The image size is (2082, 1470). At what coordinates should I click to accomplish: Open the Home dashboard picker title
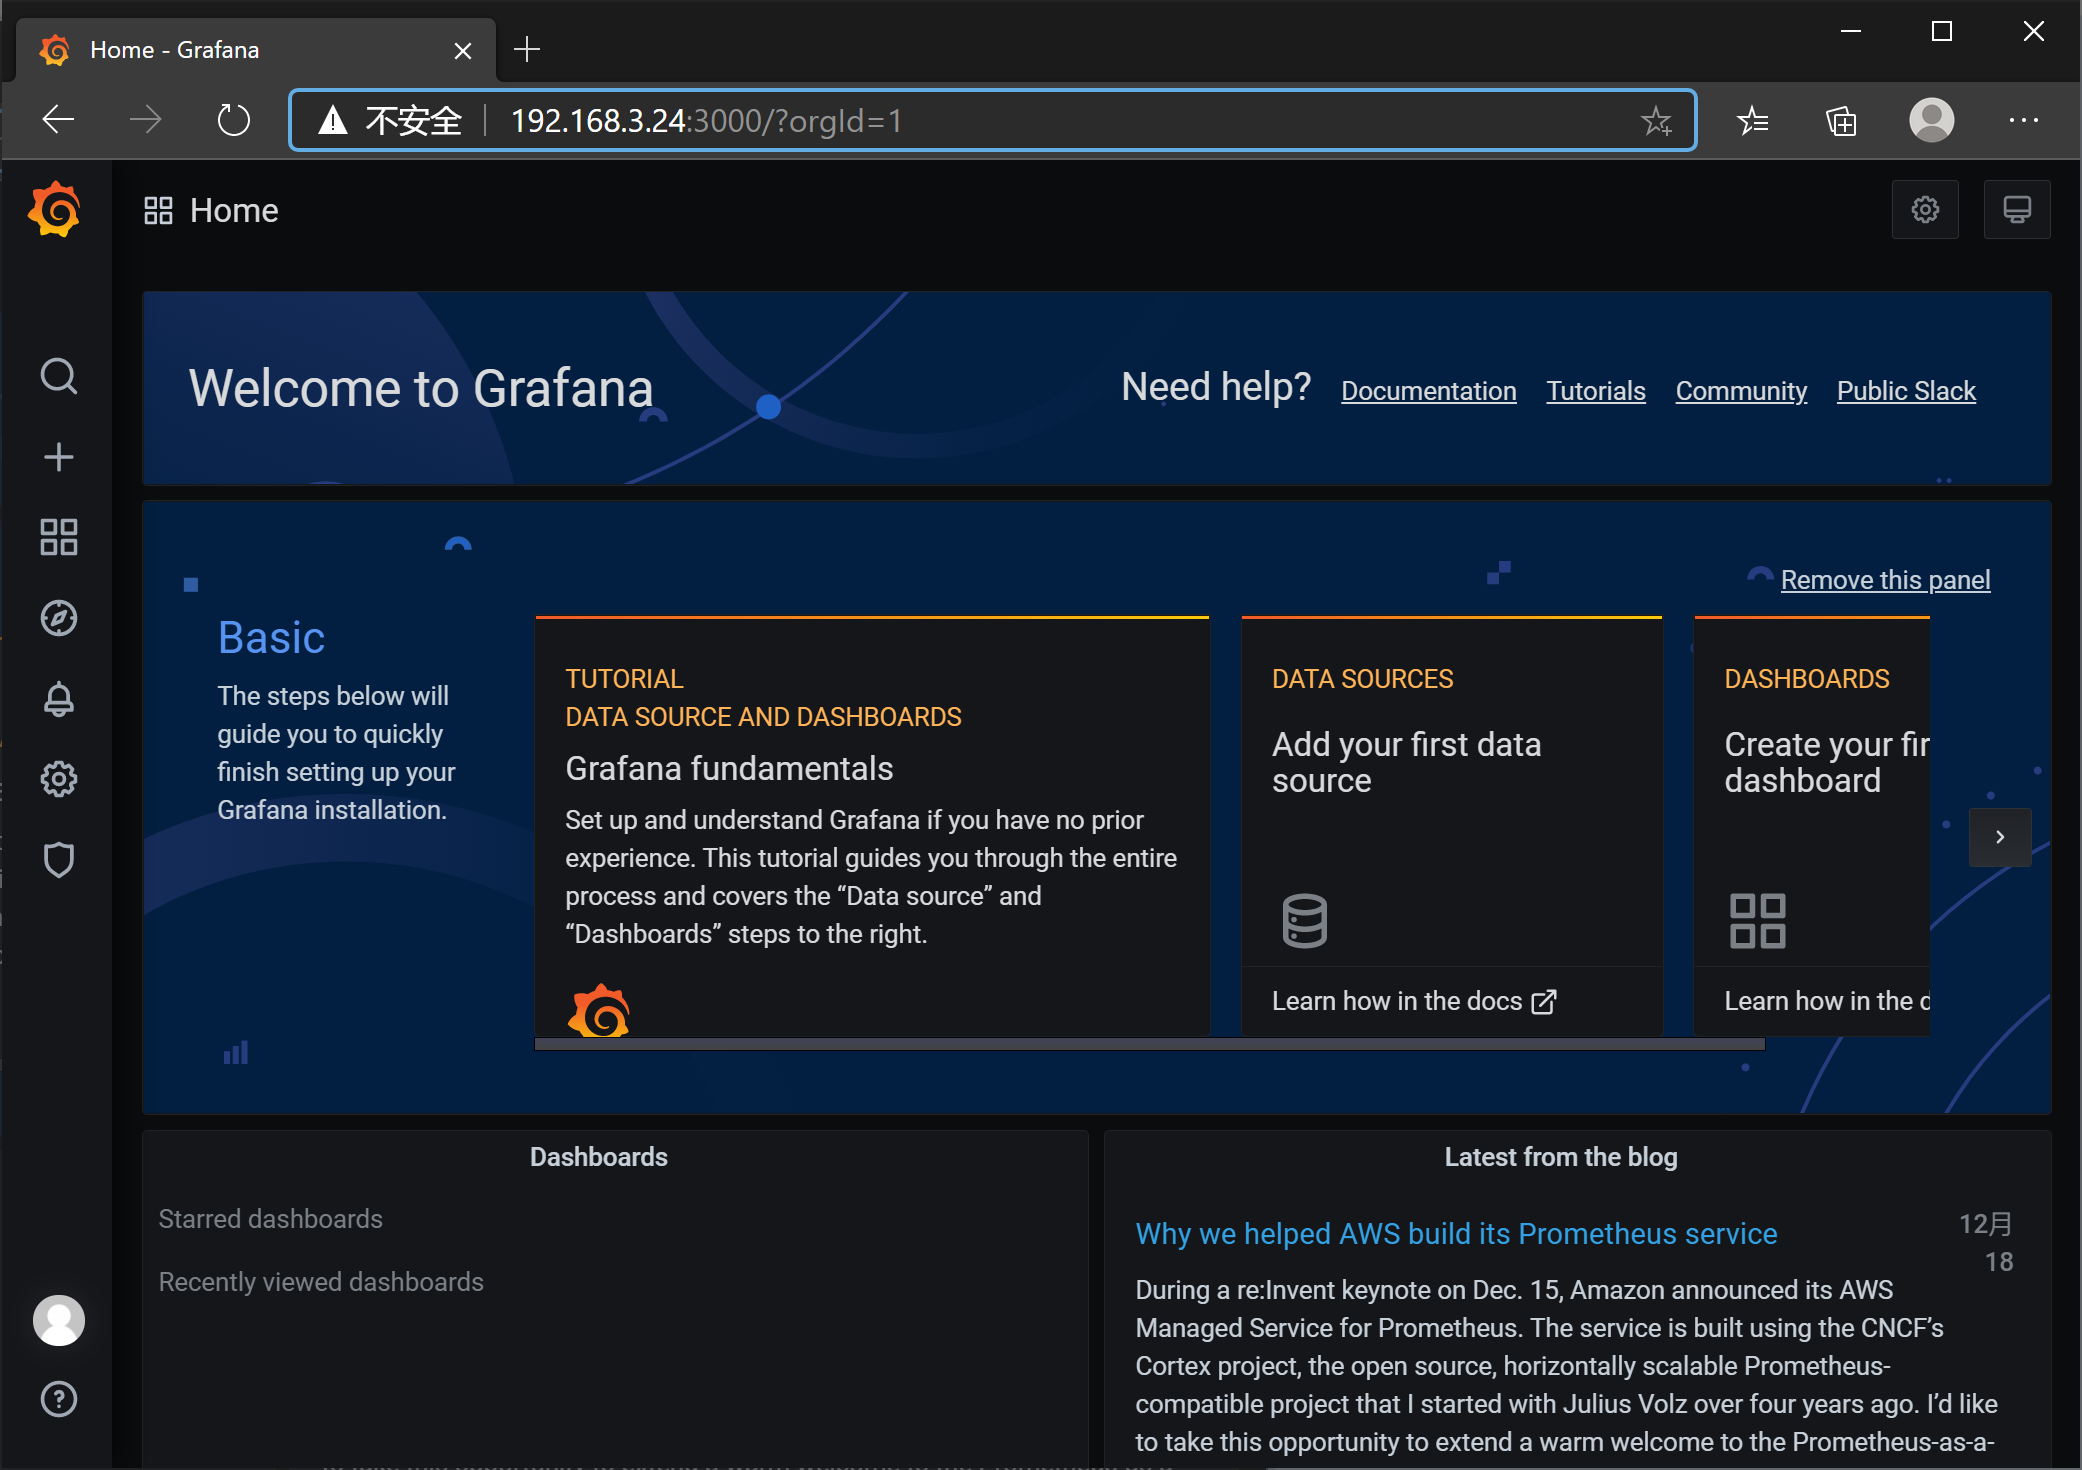pyautogui.click(x=233, y=211)
